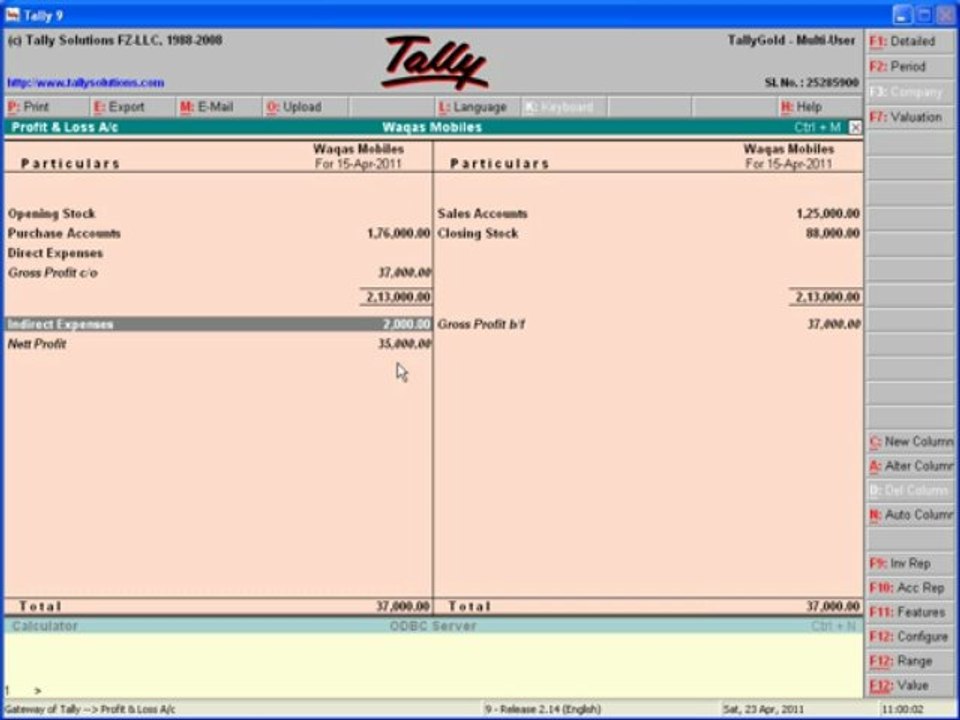
Task: Select the Direct Expenses row
Action: pos(218,253)
